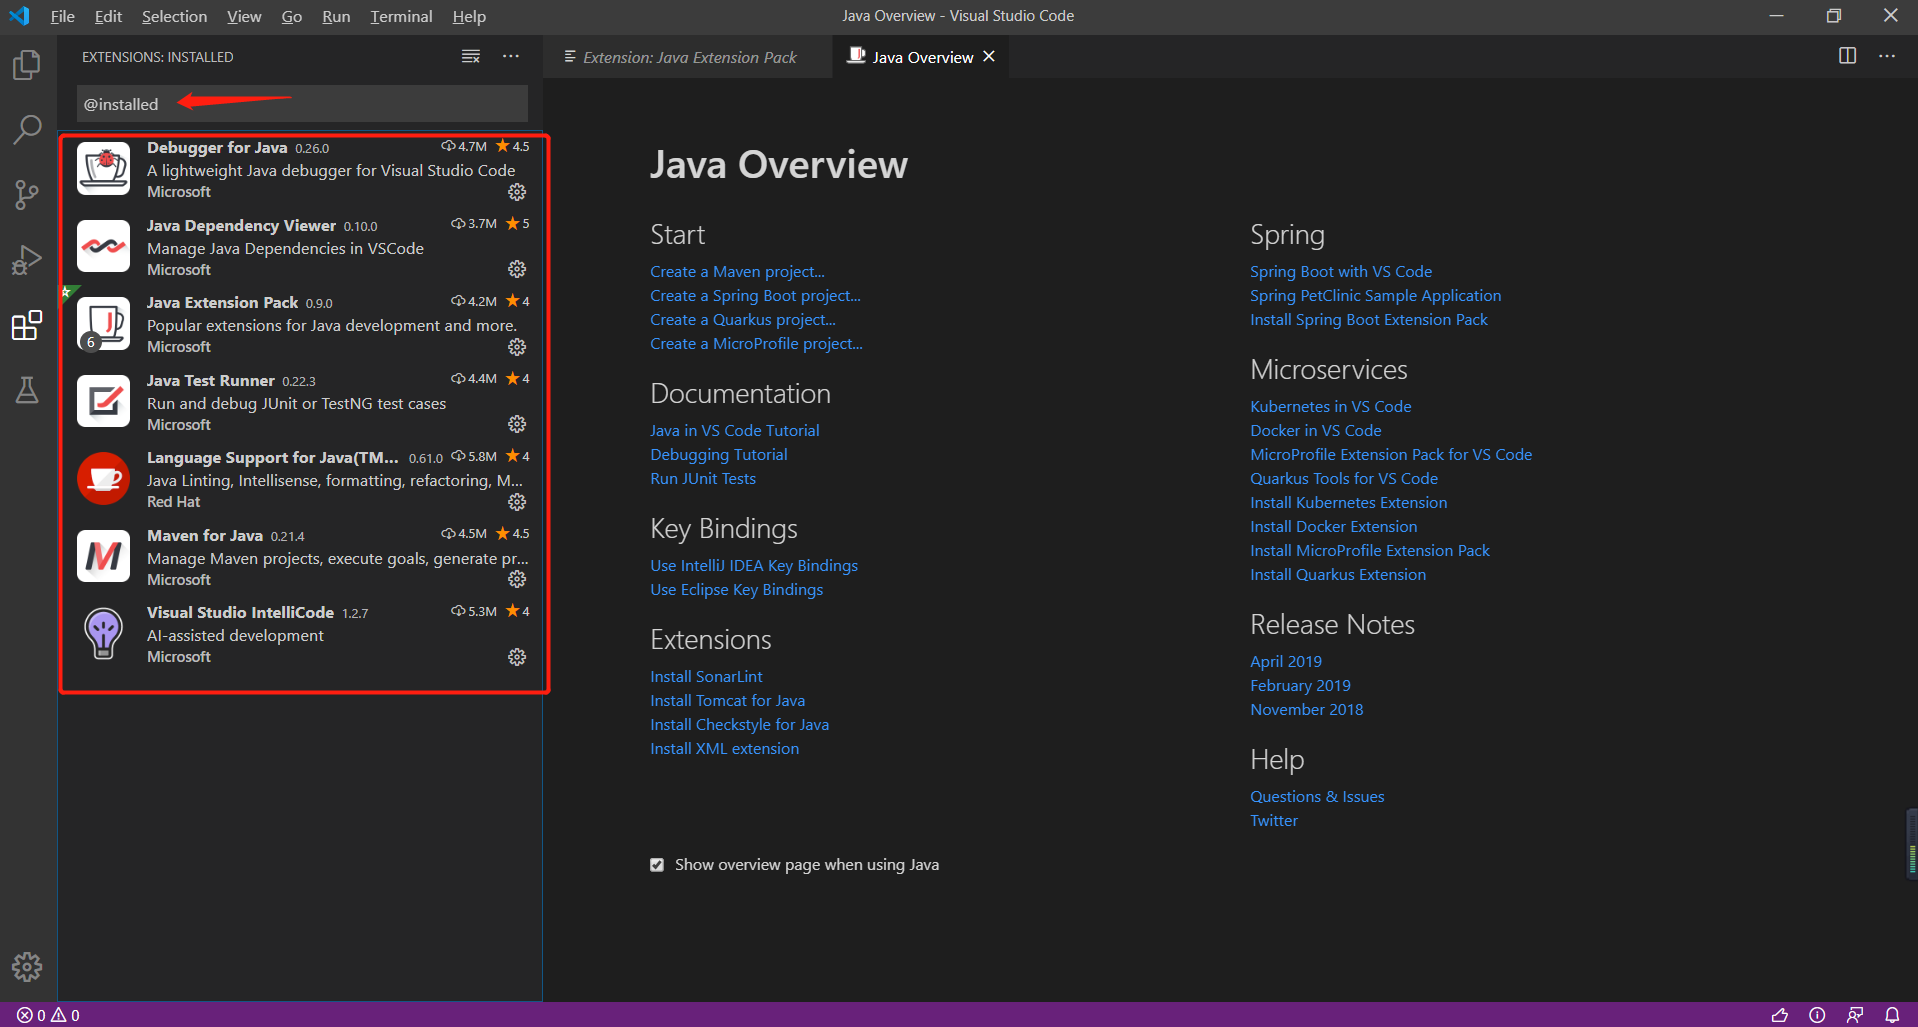This screenshot has width=1918, height=1027.
Task: Open the extensions filter dropdown
Action: tap(470, 56)
